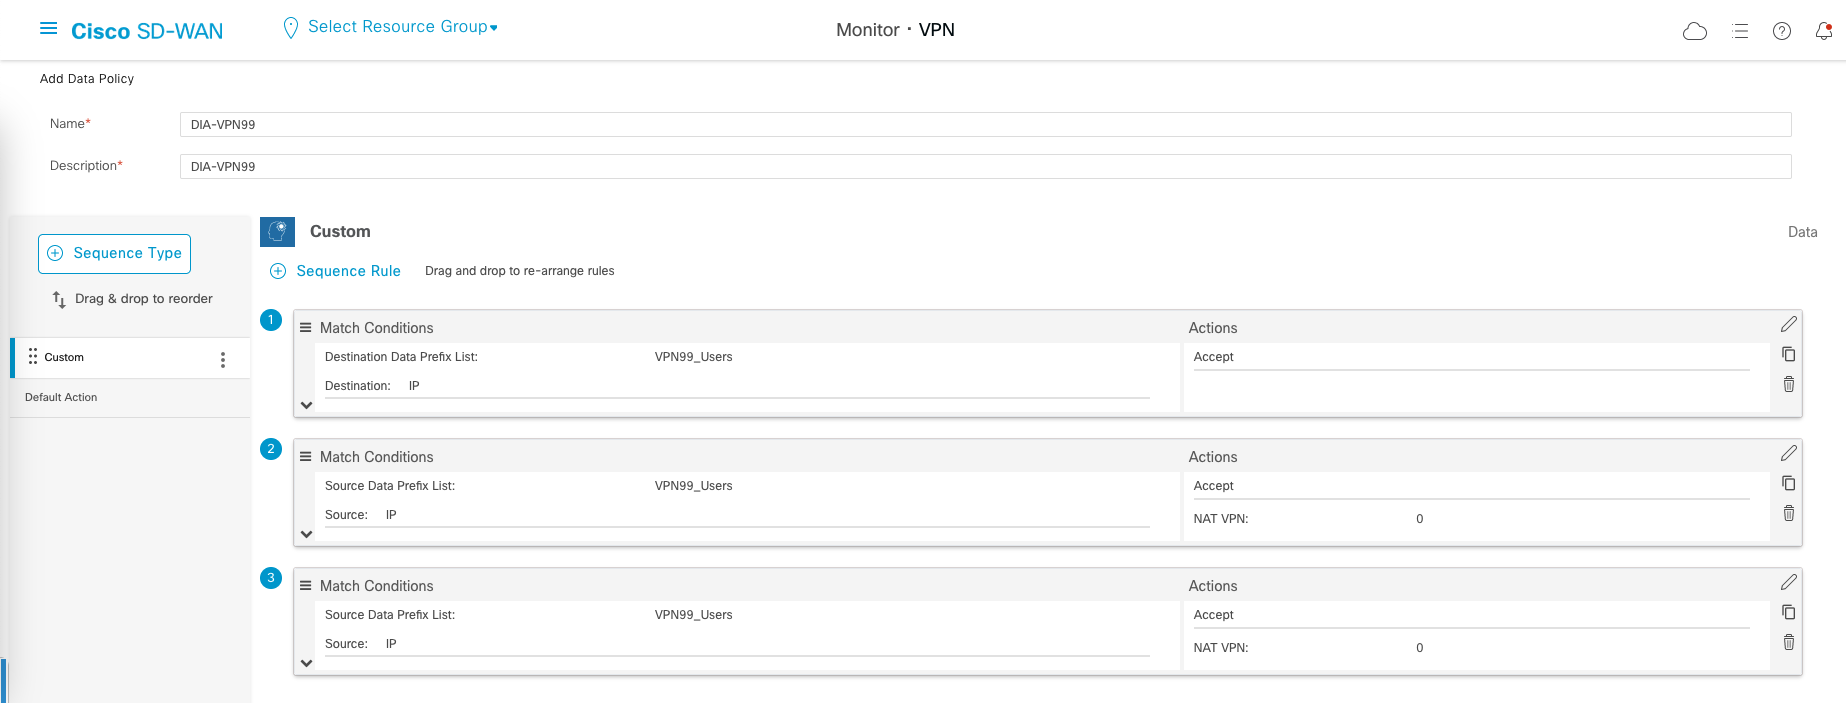Open Default Action section
Viewport: 1846px width, 703px height.
pyautogui.click(x=61, y=397)
